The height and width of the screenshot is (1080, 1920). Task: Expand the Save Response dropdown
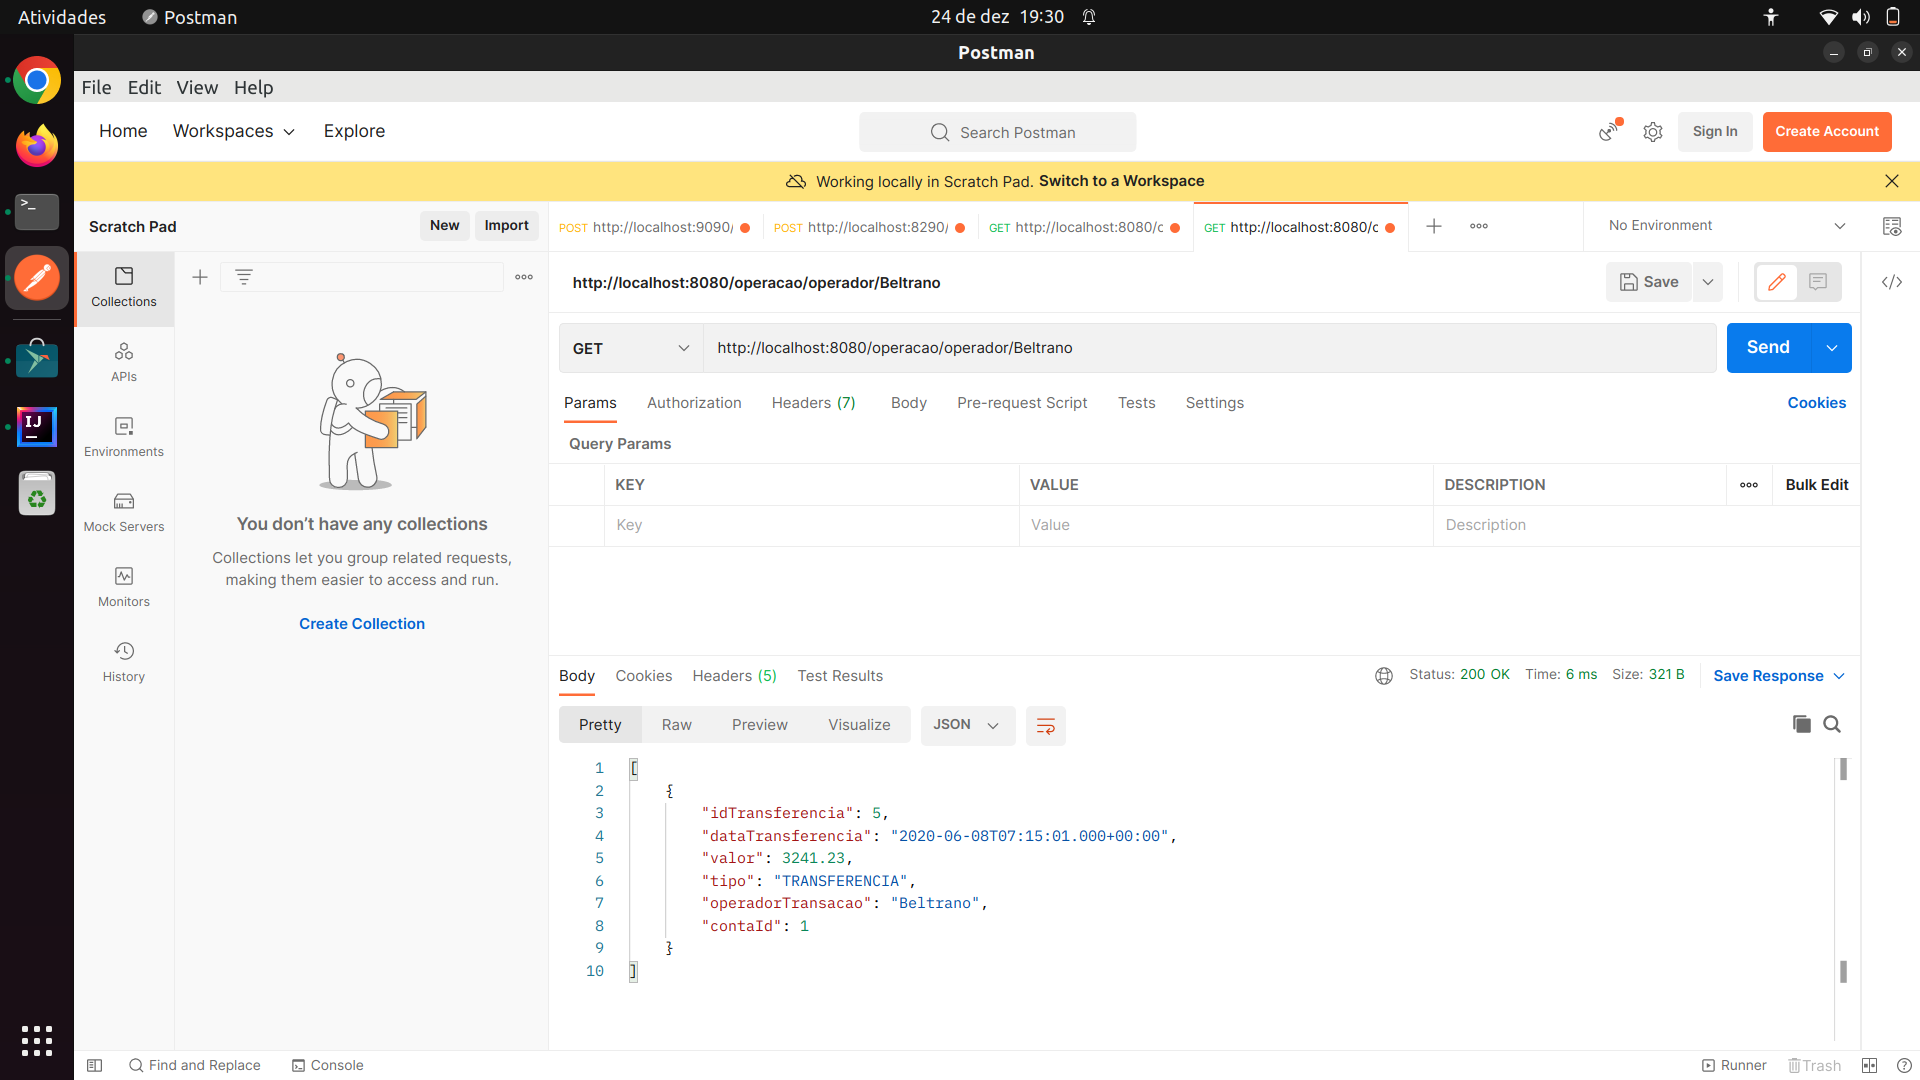[1840, 675]
